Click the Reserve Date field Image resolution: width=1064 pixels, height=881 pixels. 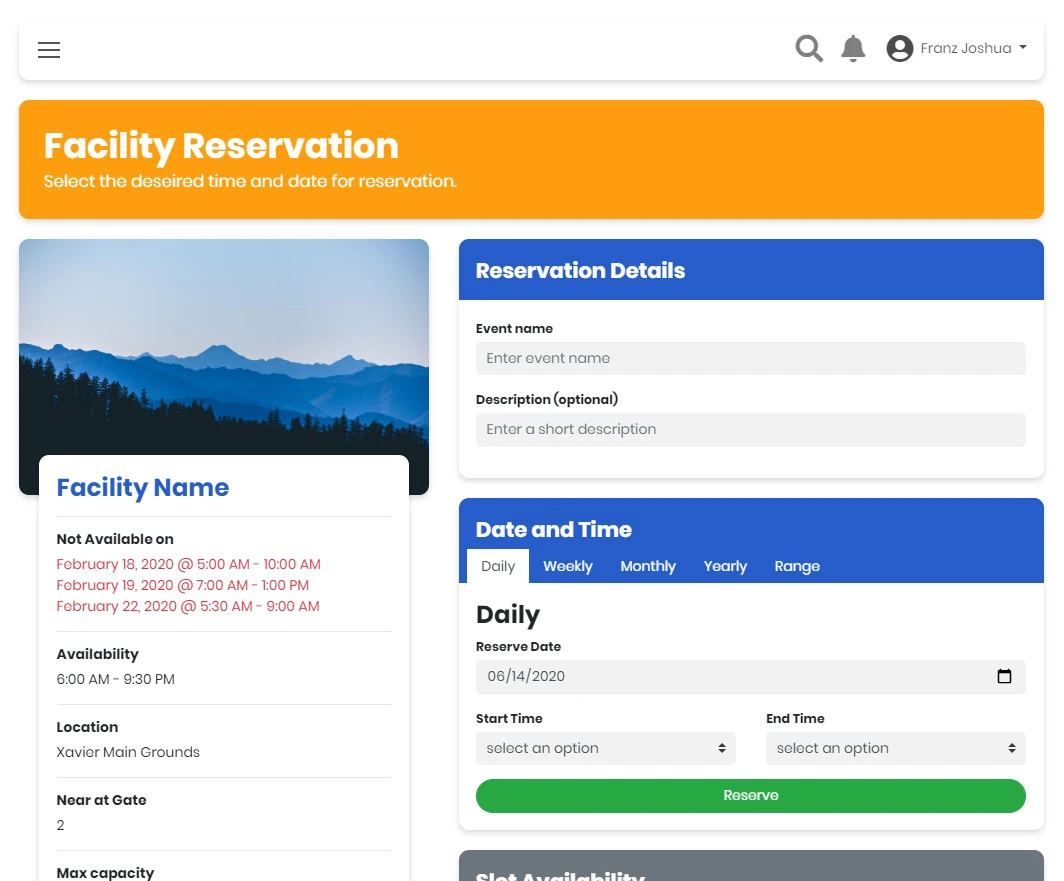(x=730, y=676)
